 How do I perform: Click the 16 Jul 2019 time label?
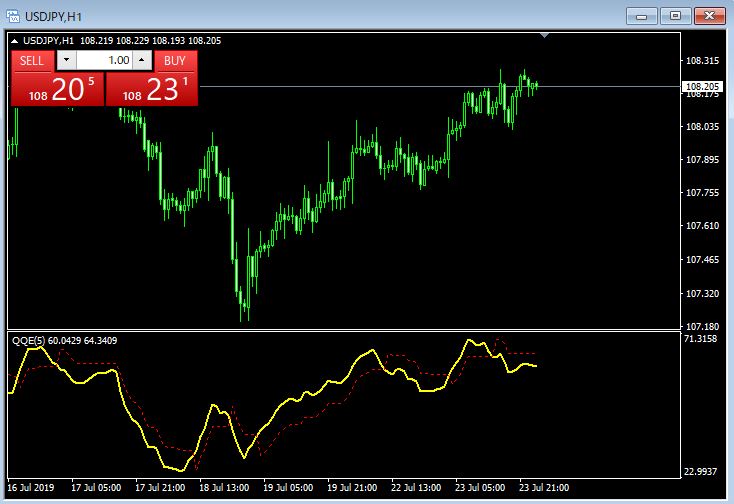30,488
